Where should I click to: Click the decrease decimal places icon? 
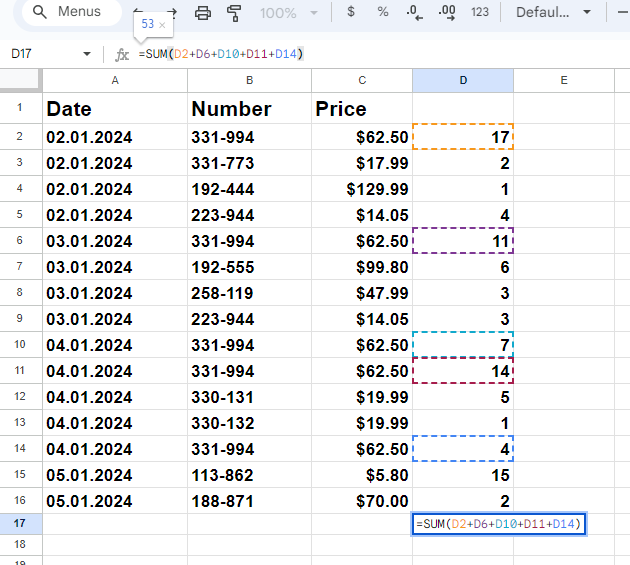pyautogui.click(x=415, y=12)
